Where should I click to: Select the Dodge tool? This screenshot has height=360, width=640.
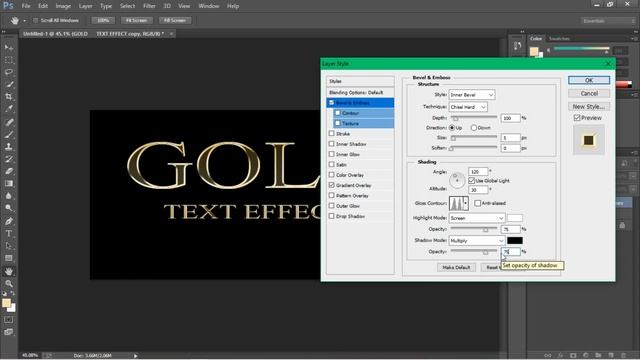pos(9,208)
